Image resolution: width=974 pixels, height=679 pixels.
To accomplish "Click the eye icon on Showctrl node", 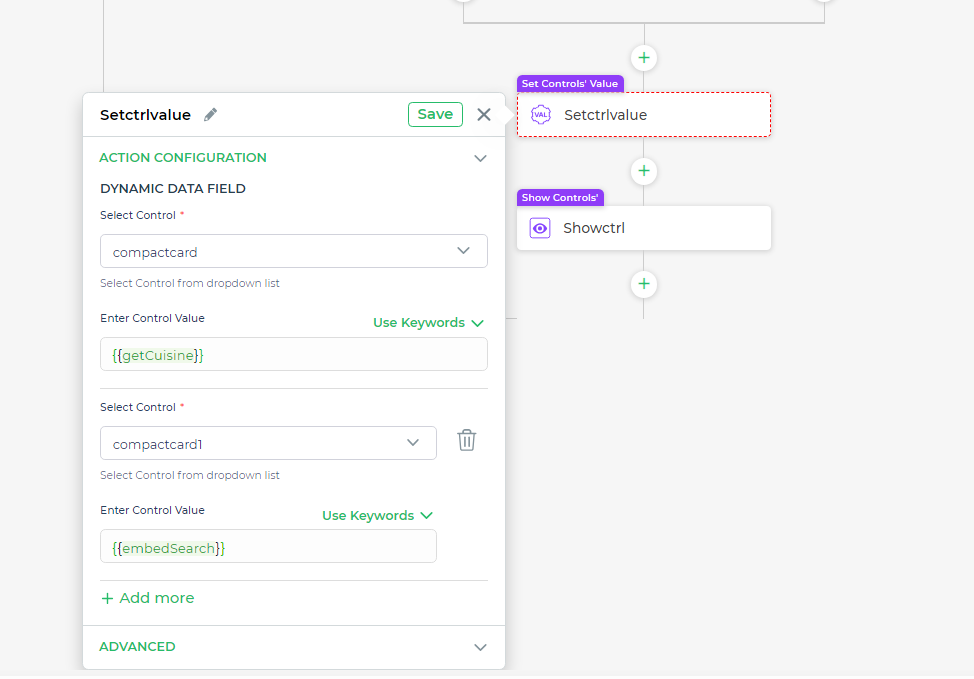I will 540,228.
